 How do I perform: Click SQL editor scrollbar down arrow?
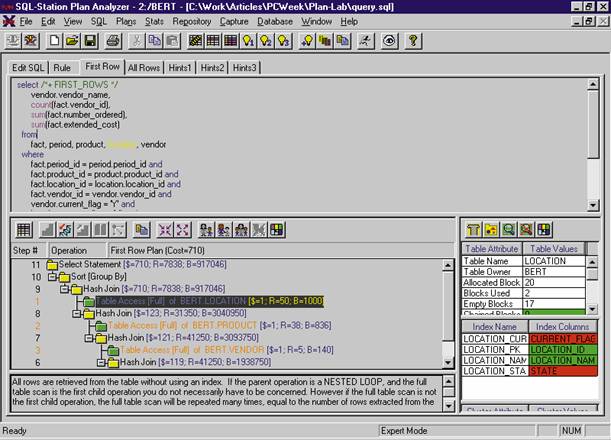[x=593, y=205]
